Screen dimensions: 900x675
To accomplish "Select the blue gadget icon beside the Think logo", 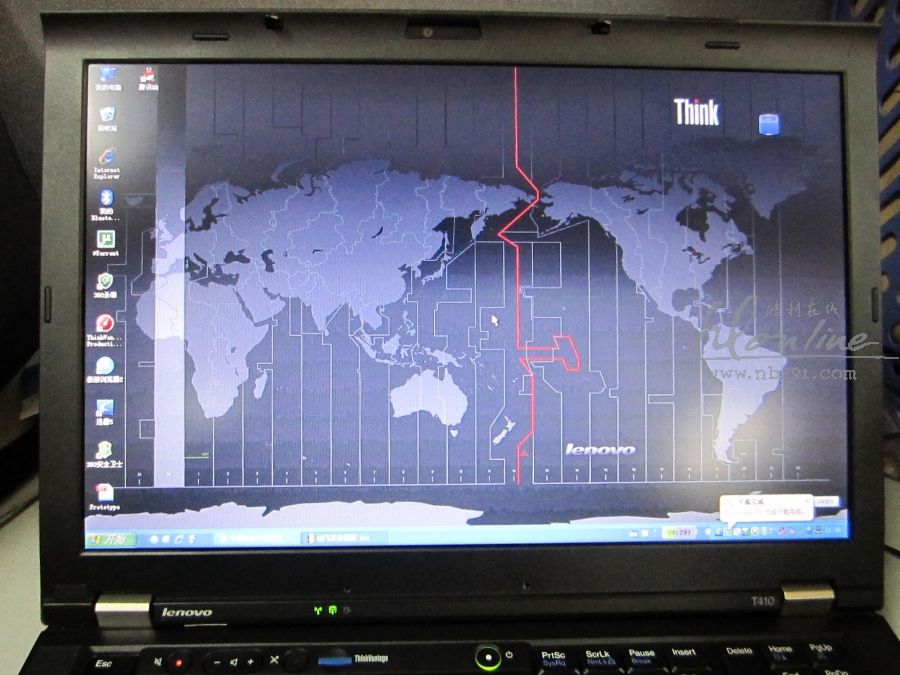I will coord(769,124).
